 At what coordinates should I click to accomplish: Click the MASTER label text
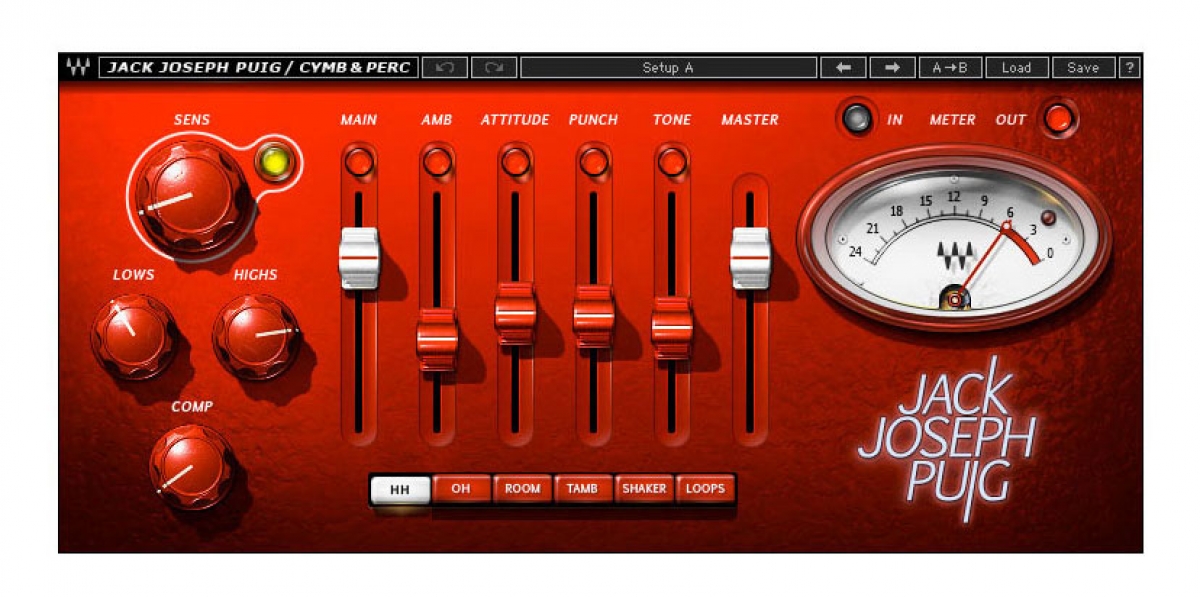(x=750, y=120)
